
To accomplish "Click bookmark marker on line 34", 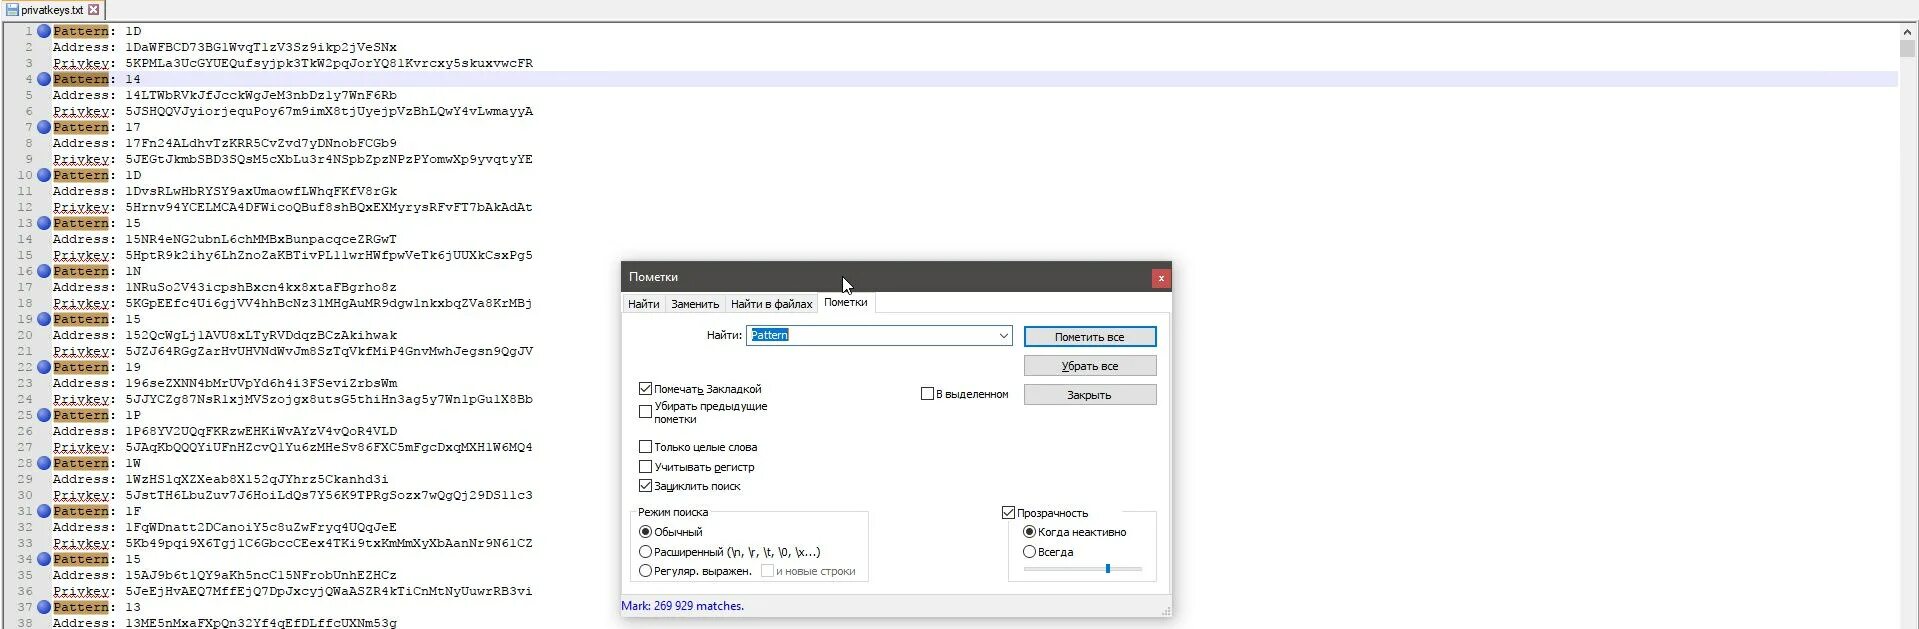I will [44, 559].
